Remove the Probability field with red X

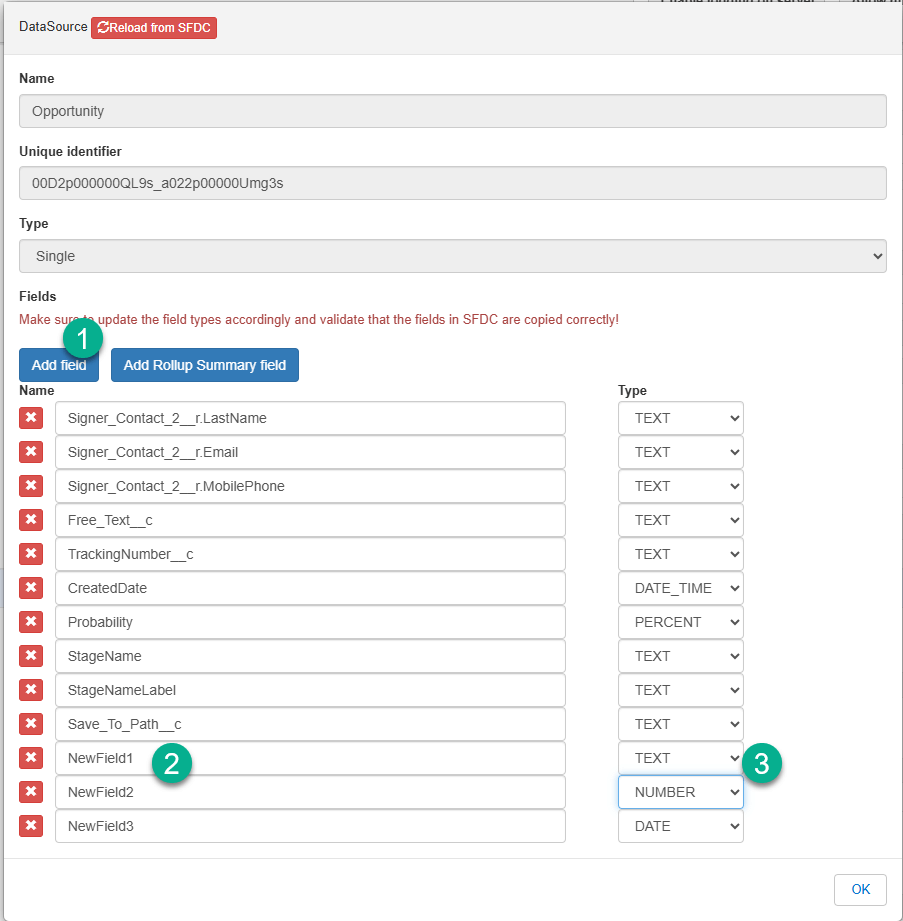tap(31, 622)
